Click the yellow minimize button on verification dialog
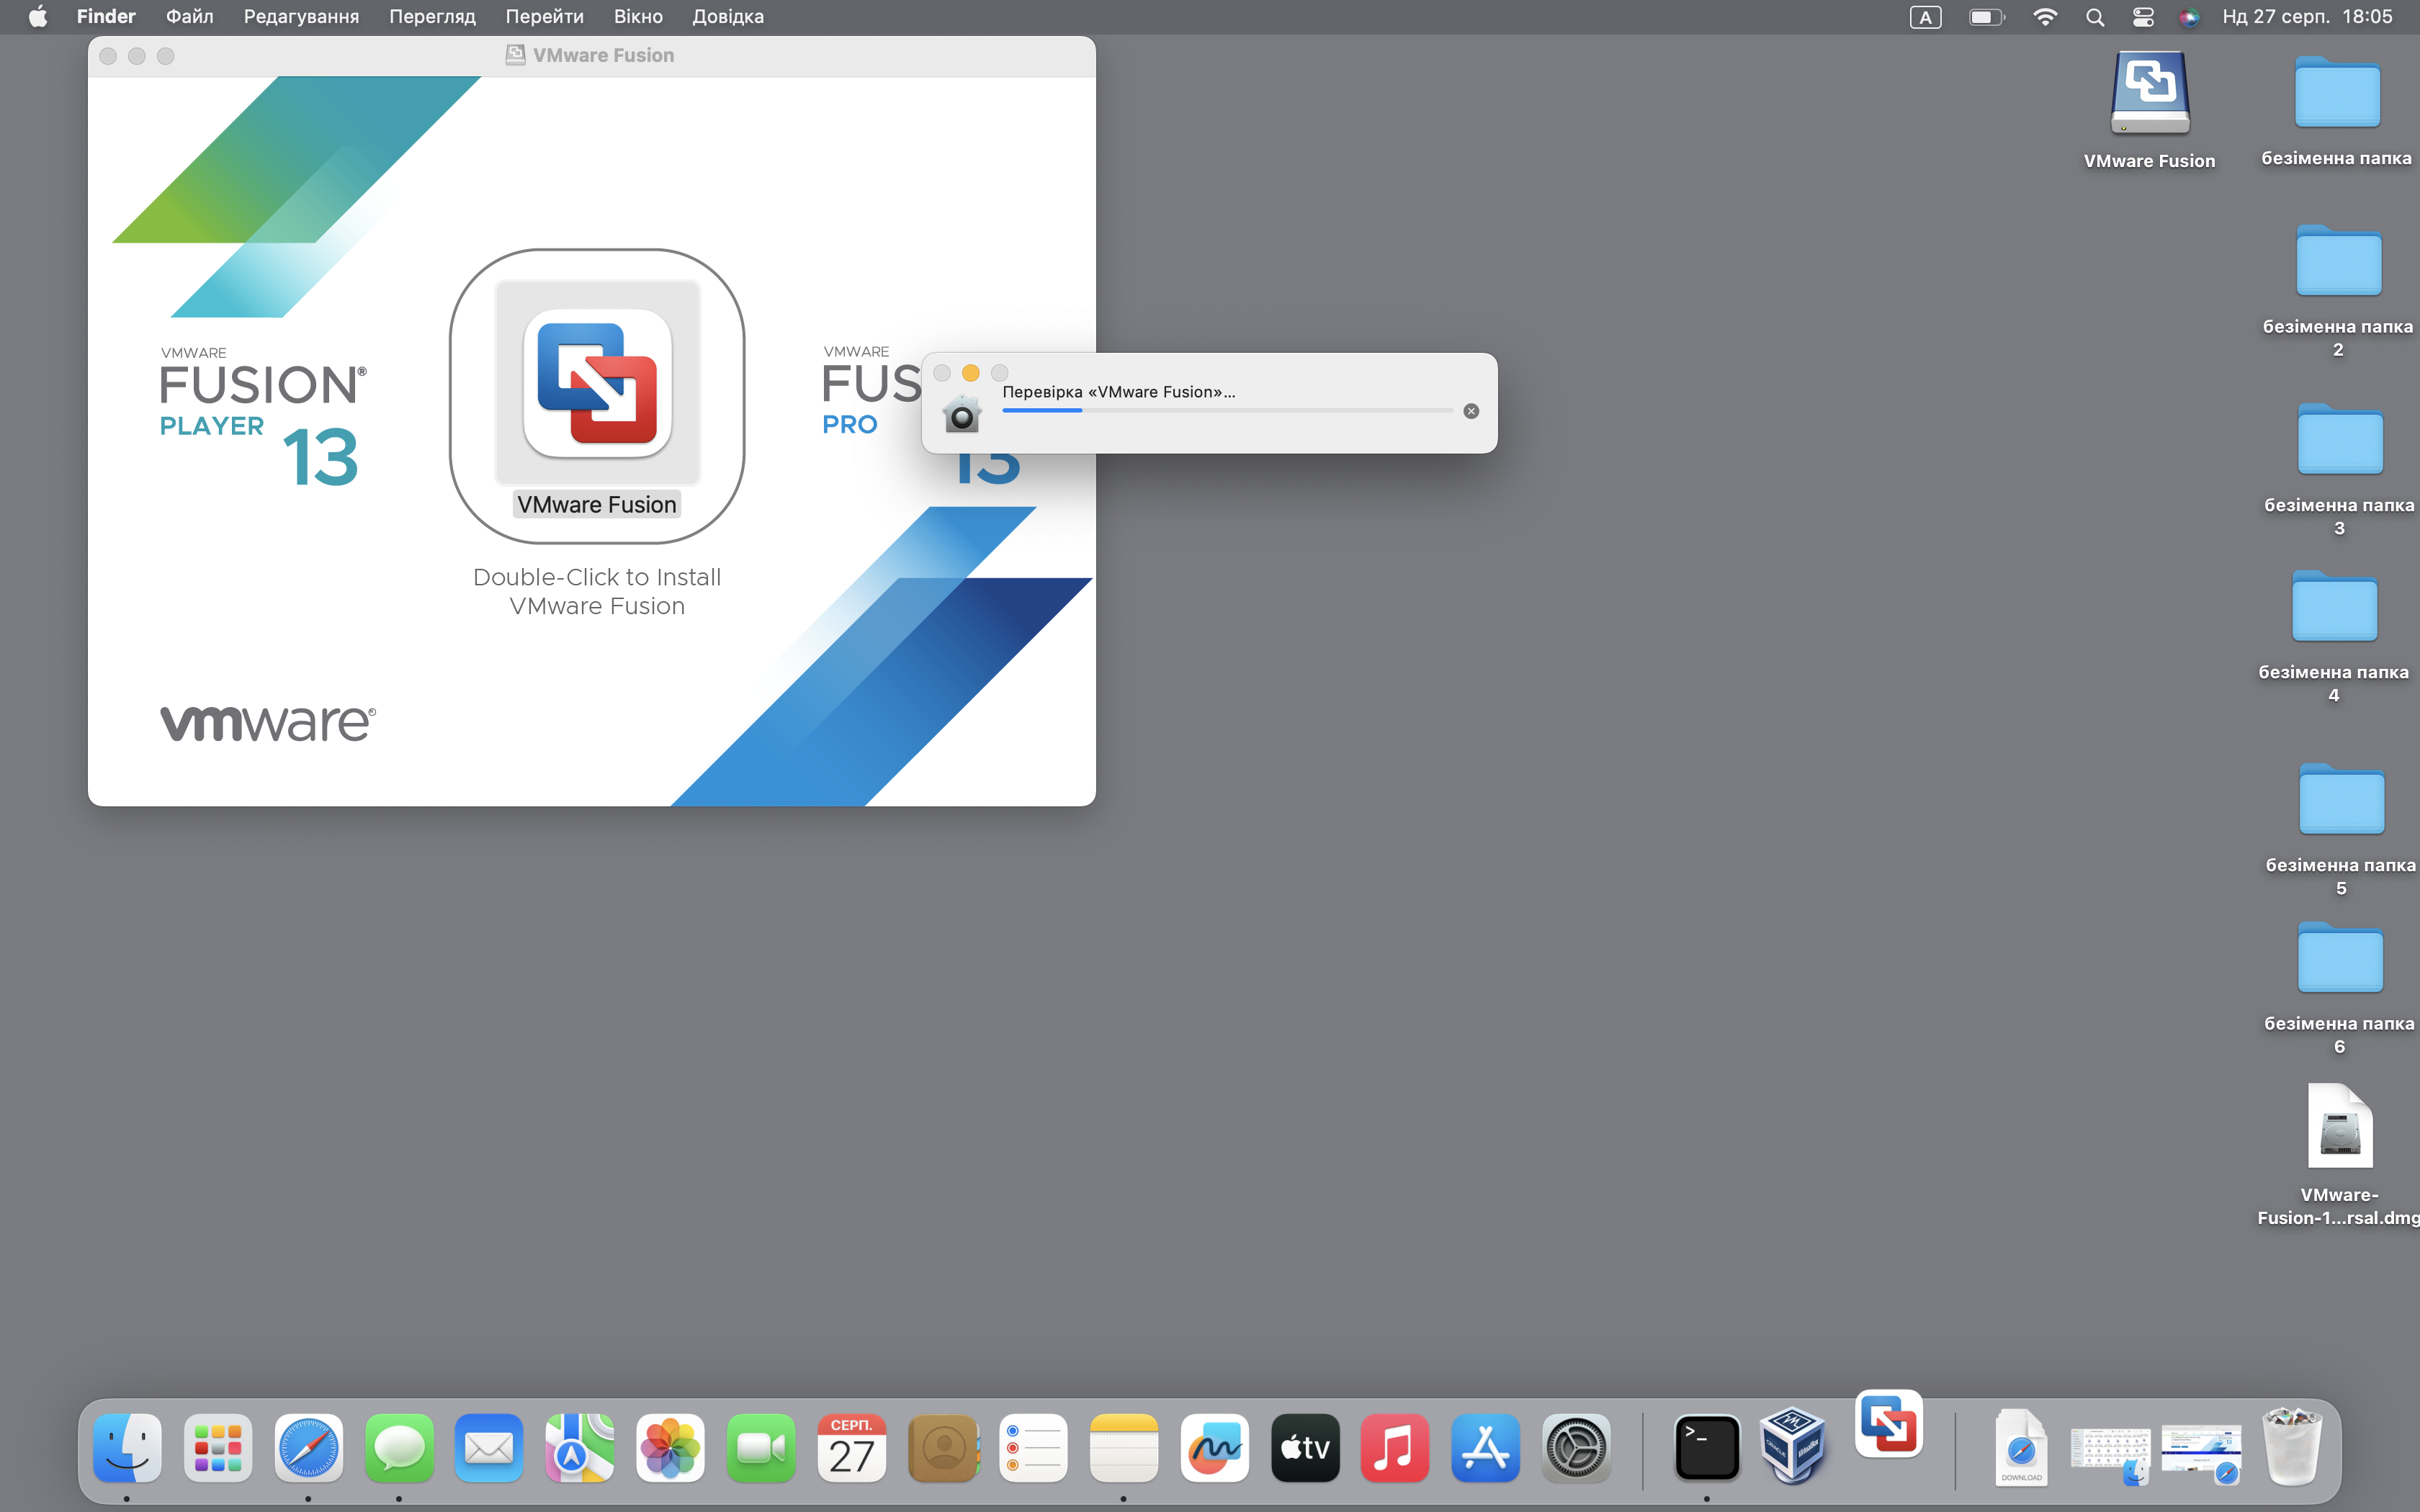This screenshot has height=1512, width=2420. tap(970, 373)
